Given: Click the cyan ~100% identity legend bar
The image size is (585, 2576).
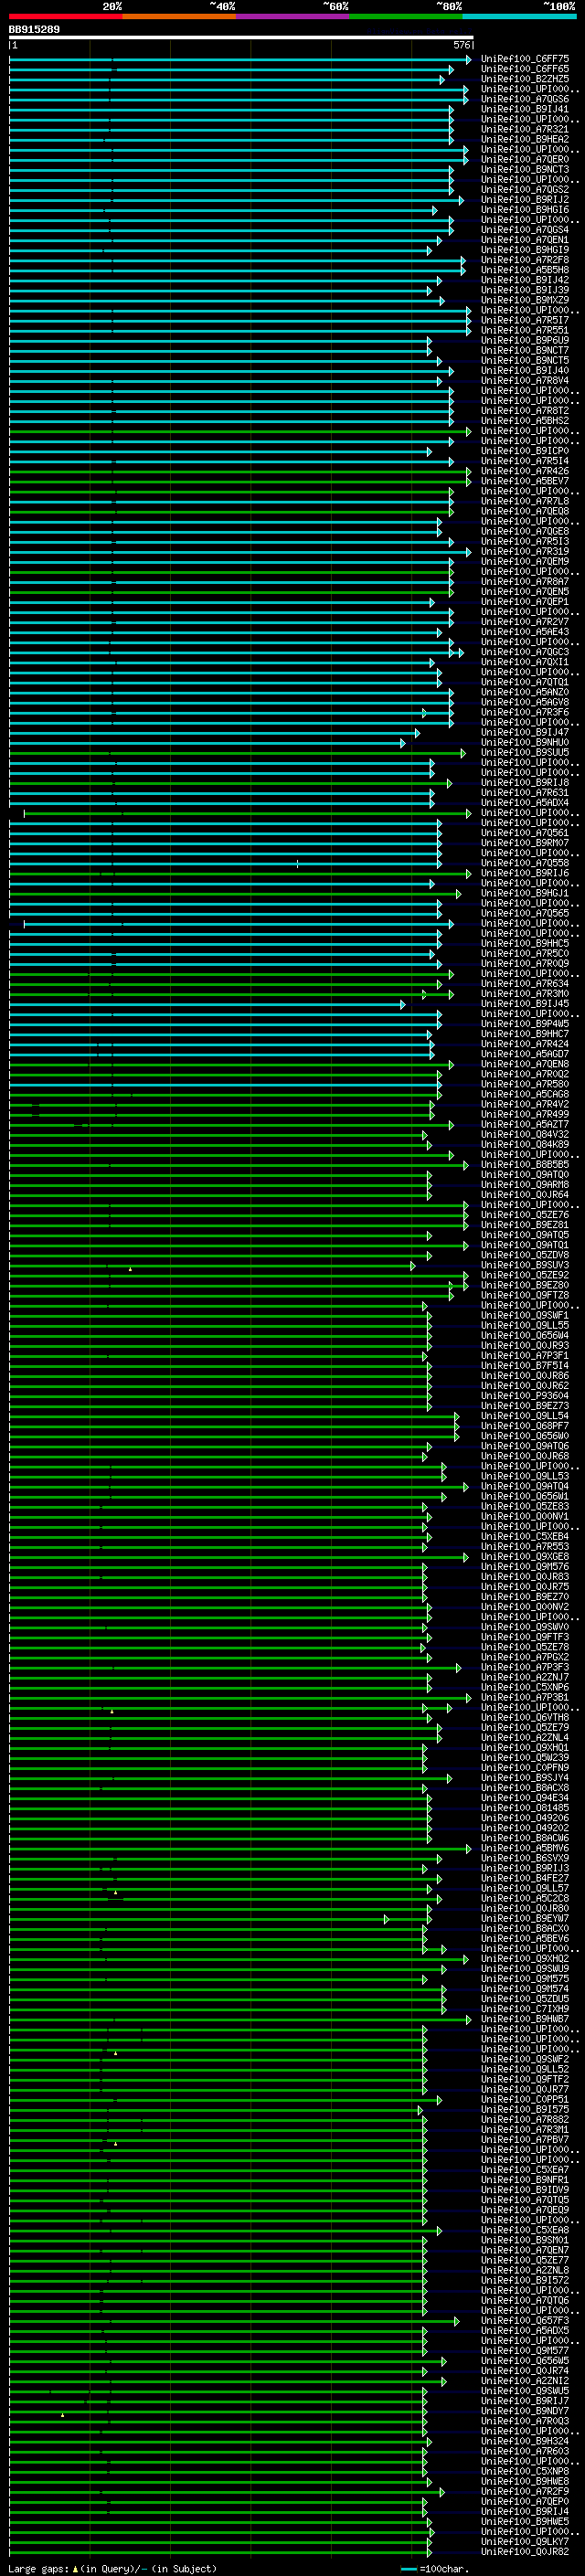Looking at the screenshot, I should [x=520, y=16].
